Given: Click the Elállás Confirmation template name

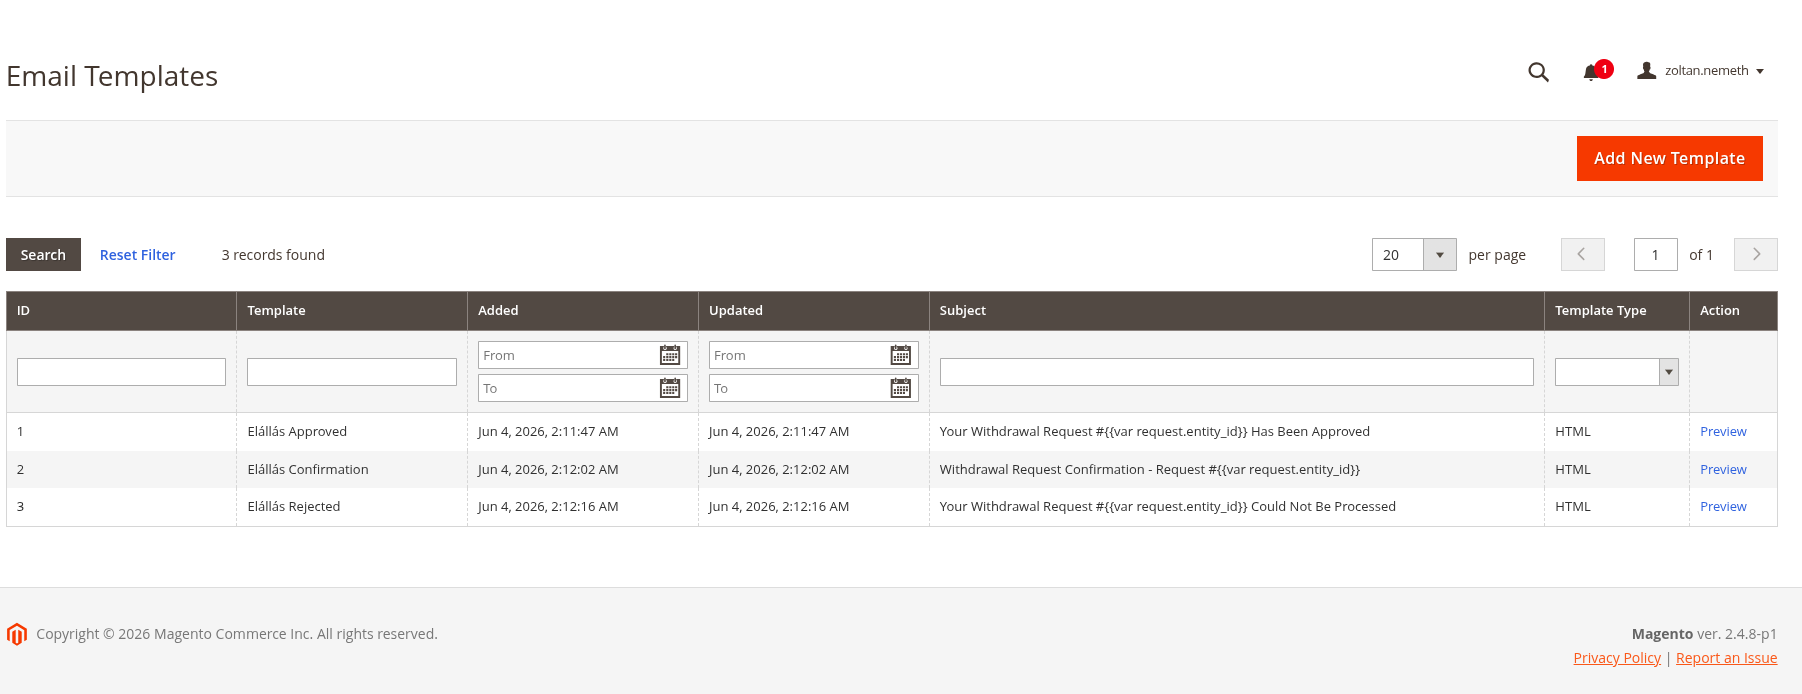Looking at the screenshot, I should point(308,470).
